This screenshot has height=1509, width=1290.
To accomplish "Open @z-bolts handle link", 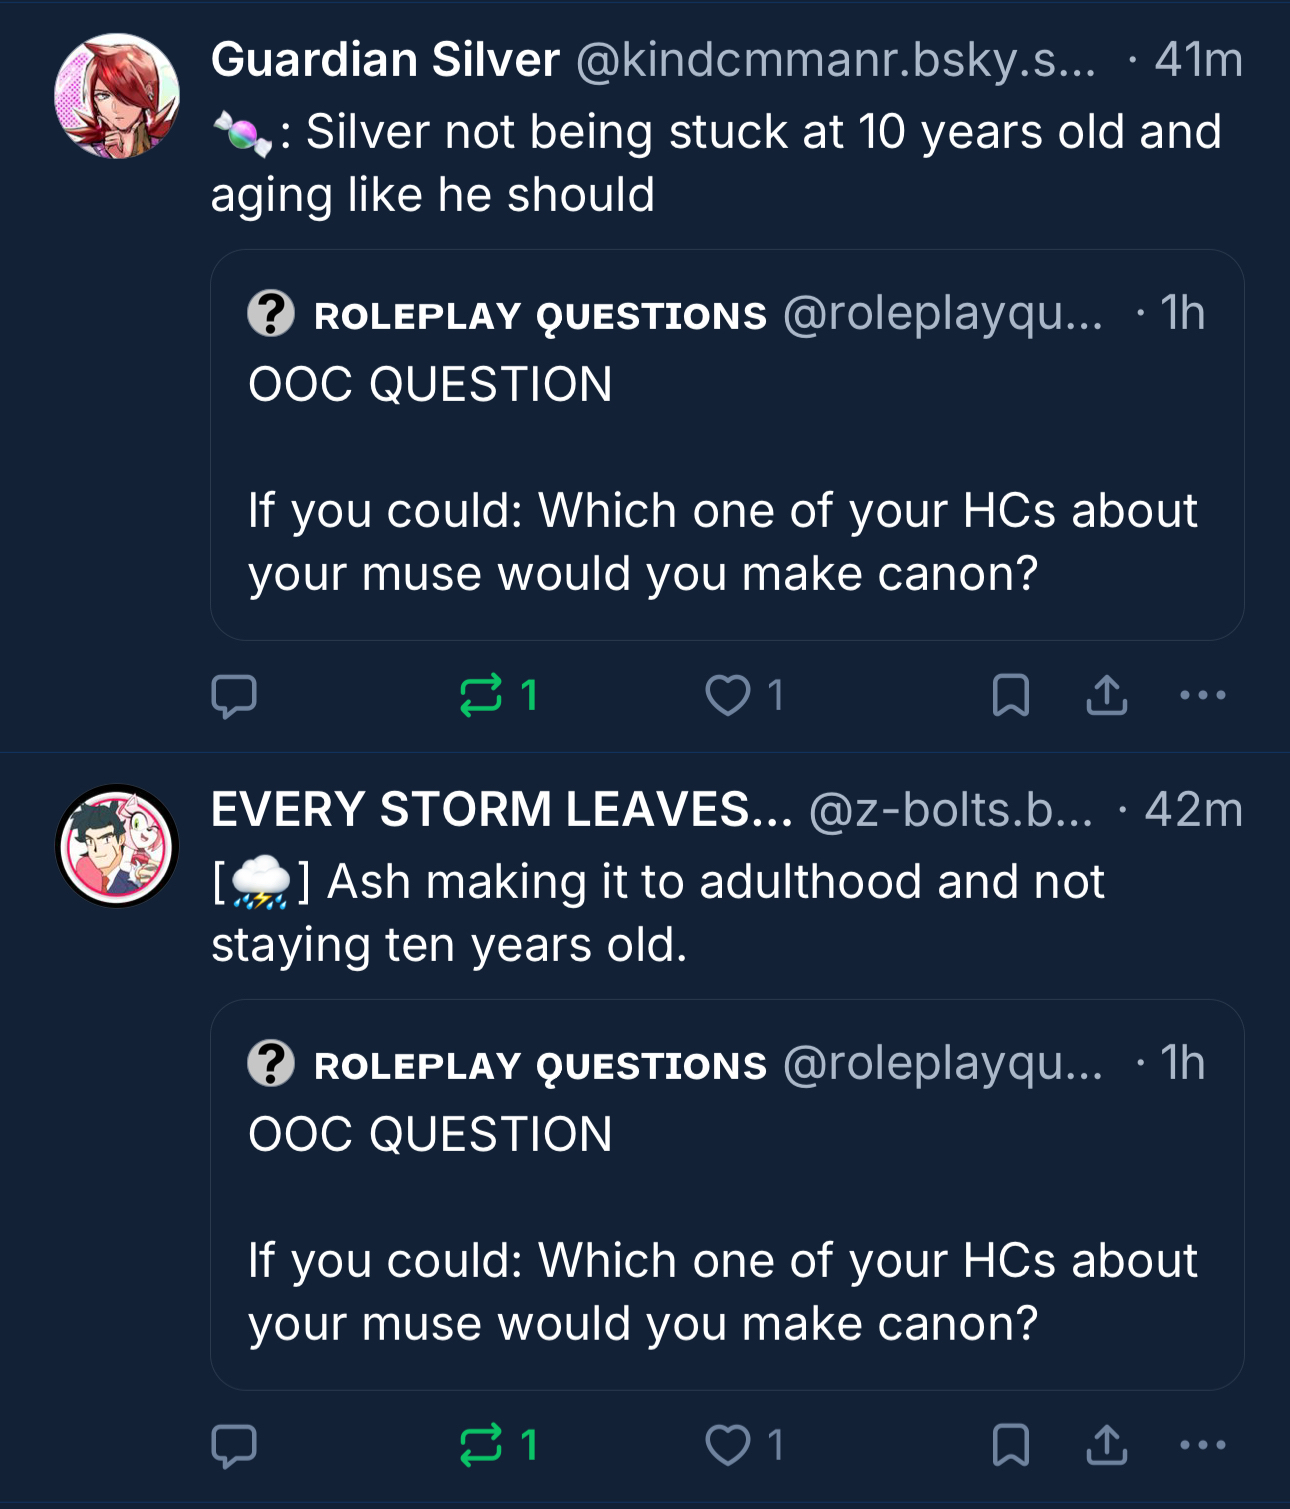I will pyautogui.click(x=950, y=810).
